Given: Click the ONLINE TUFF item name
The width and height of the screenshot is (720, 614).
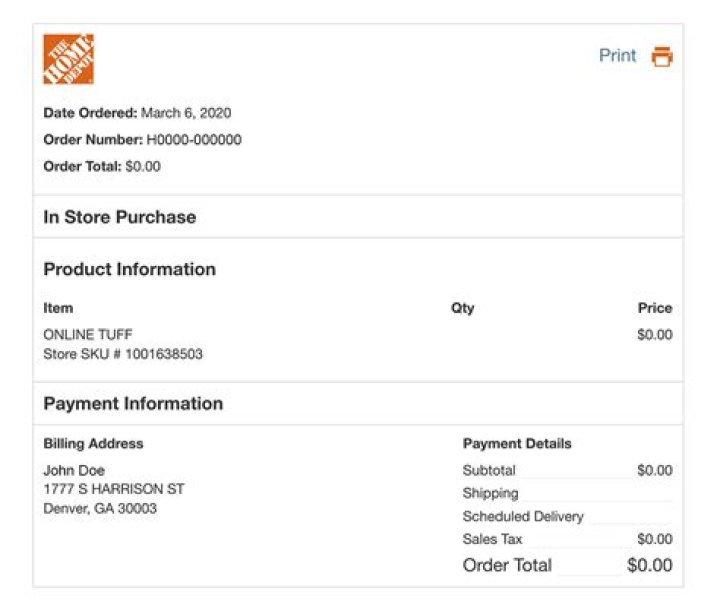Looking at the screenshot, I should (x=88, y=334).
